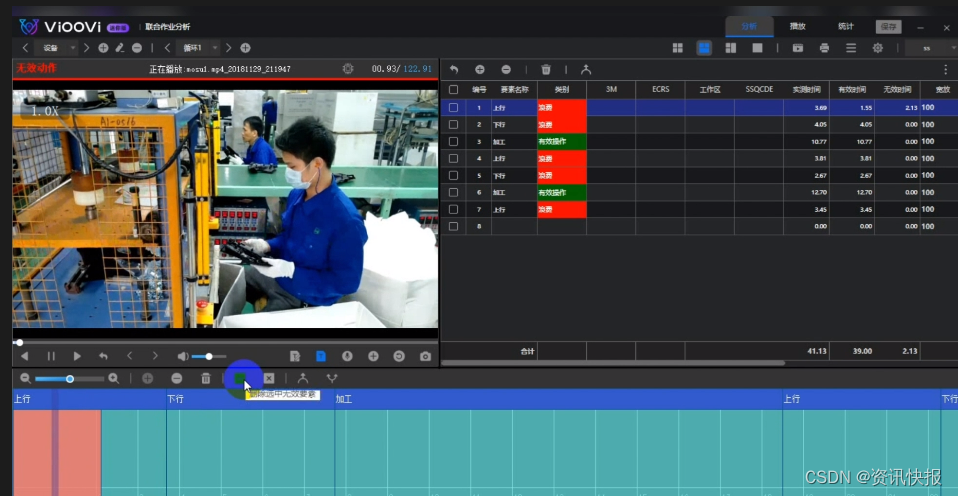Check the checkbox for row 7
Screen dimensions: 958x496
point(453,210)
